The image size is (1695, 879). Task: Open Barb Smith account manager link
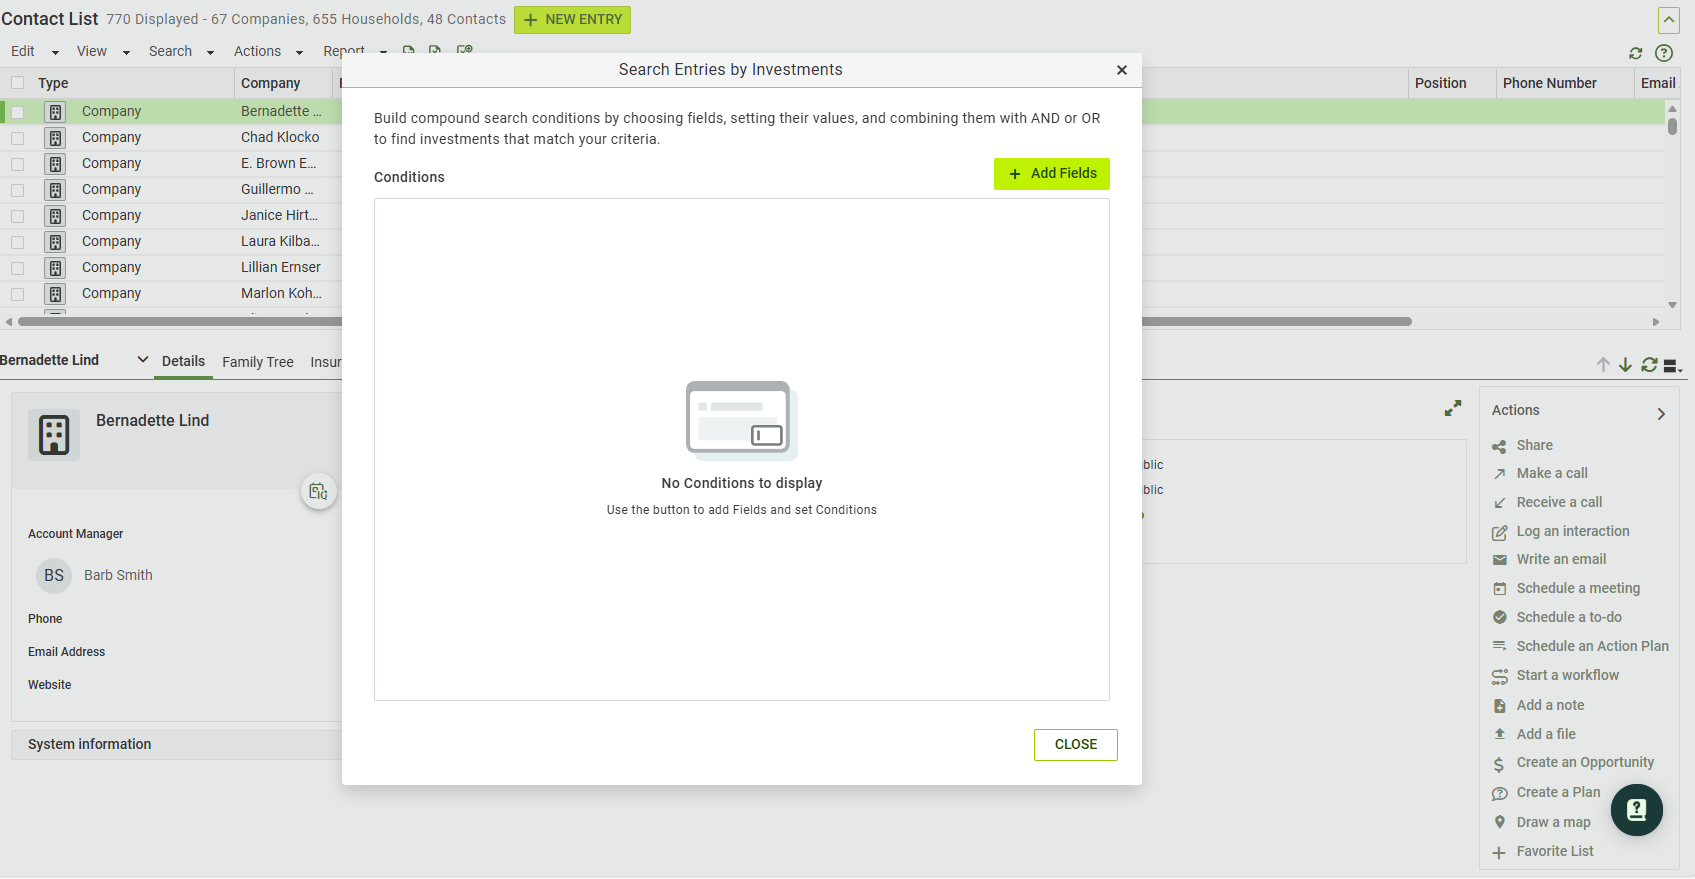pos(118,575)
